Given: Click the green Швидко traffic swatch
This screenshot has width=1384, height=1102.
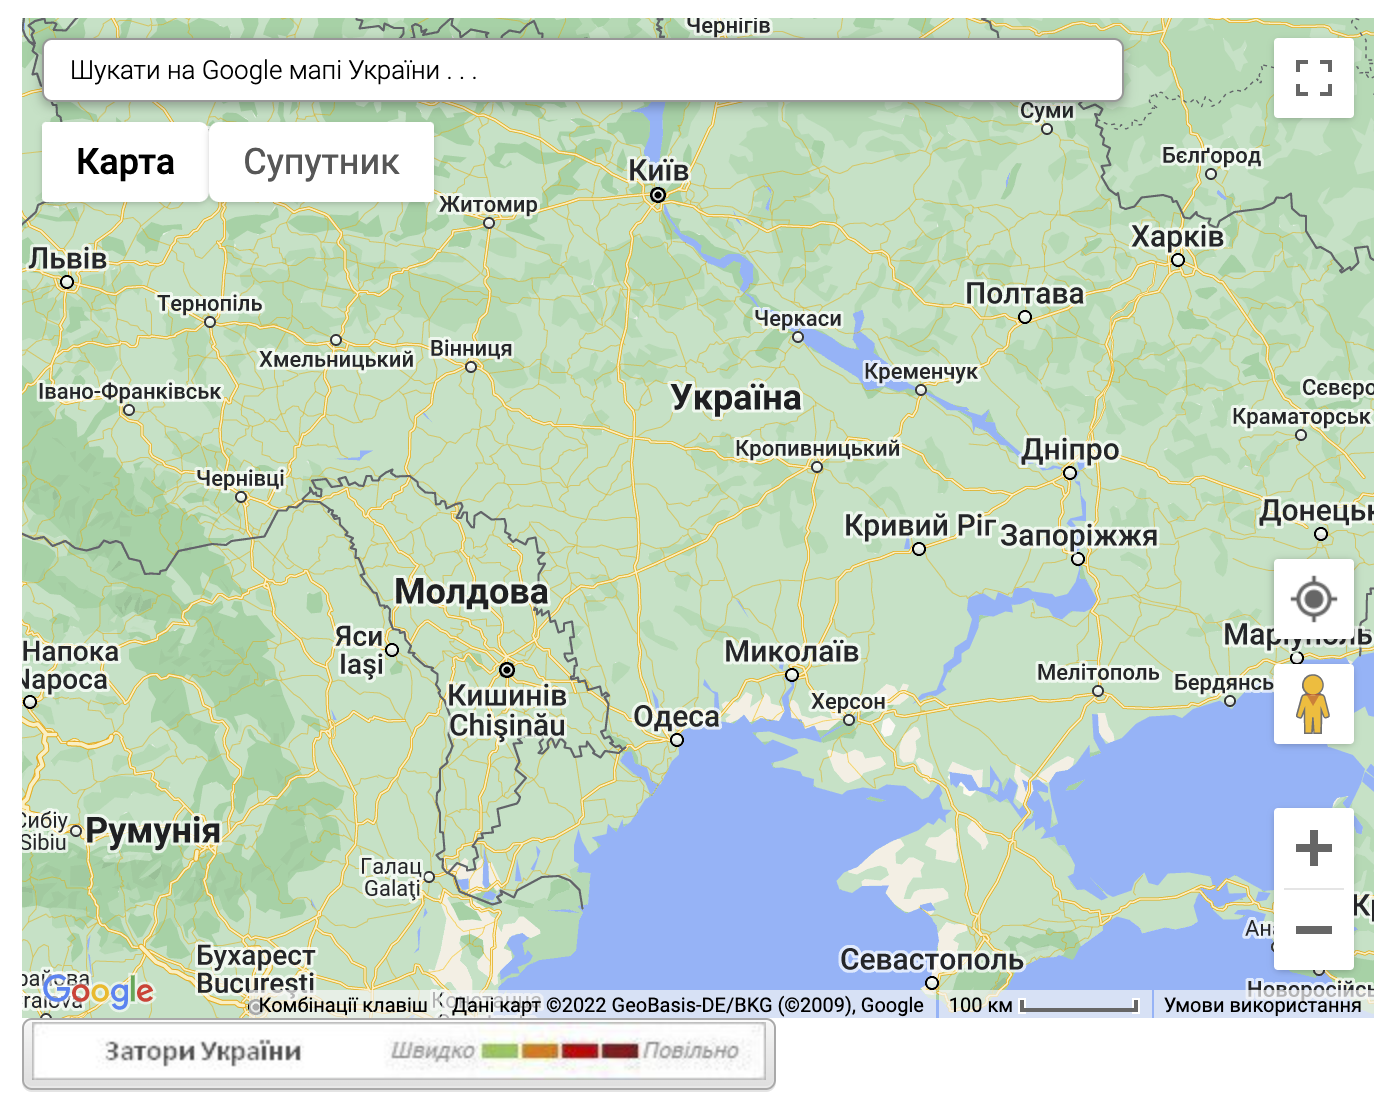Looking at the screenshot, I should pos(499,1051).
